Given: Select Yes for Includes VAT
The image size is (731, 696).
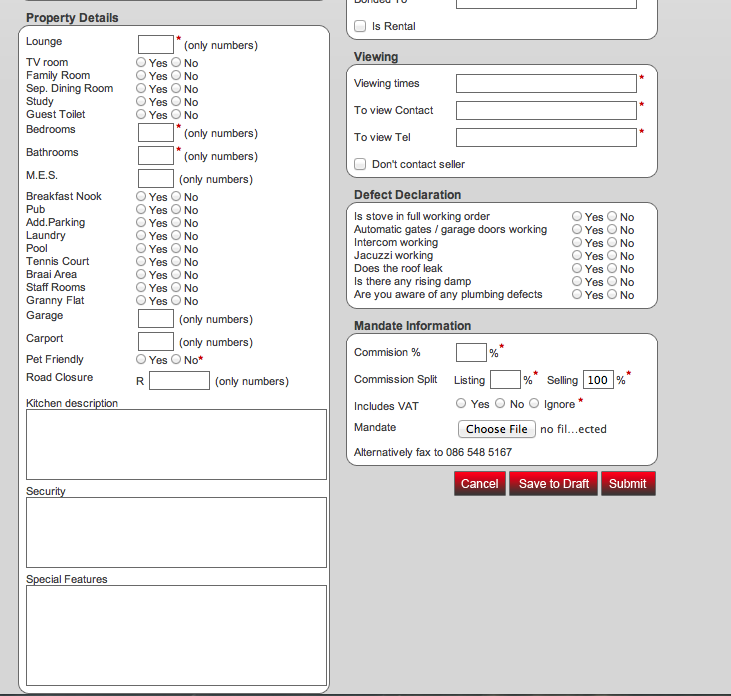Looking at the screenshot, I should (x=461, y=404).
